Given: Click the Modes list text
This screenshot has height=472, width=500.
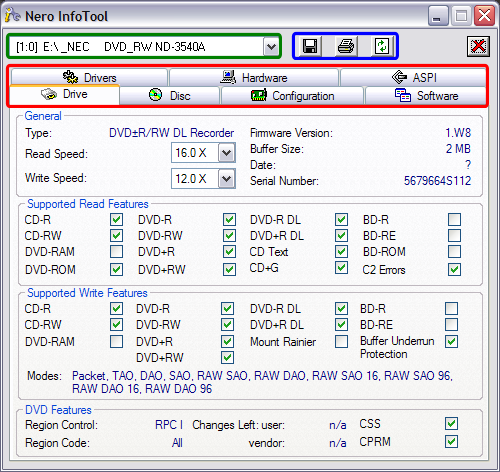Looking at the screenshot, I should [262, 382].
